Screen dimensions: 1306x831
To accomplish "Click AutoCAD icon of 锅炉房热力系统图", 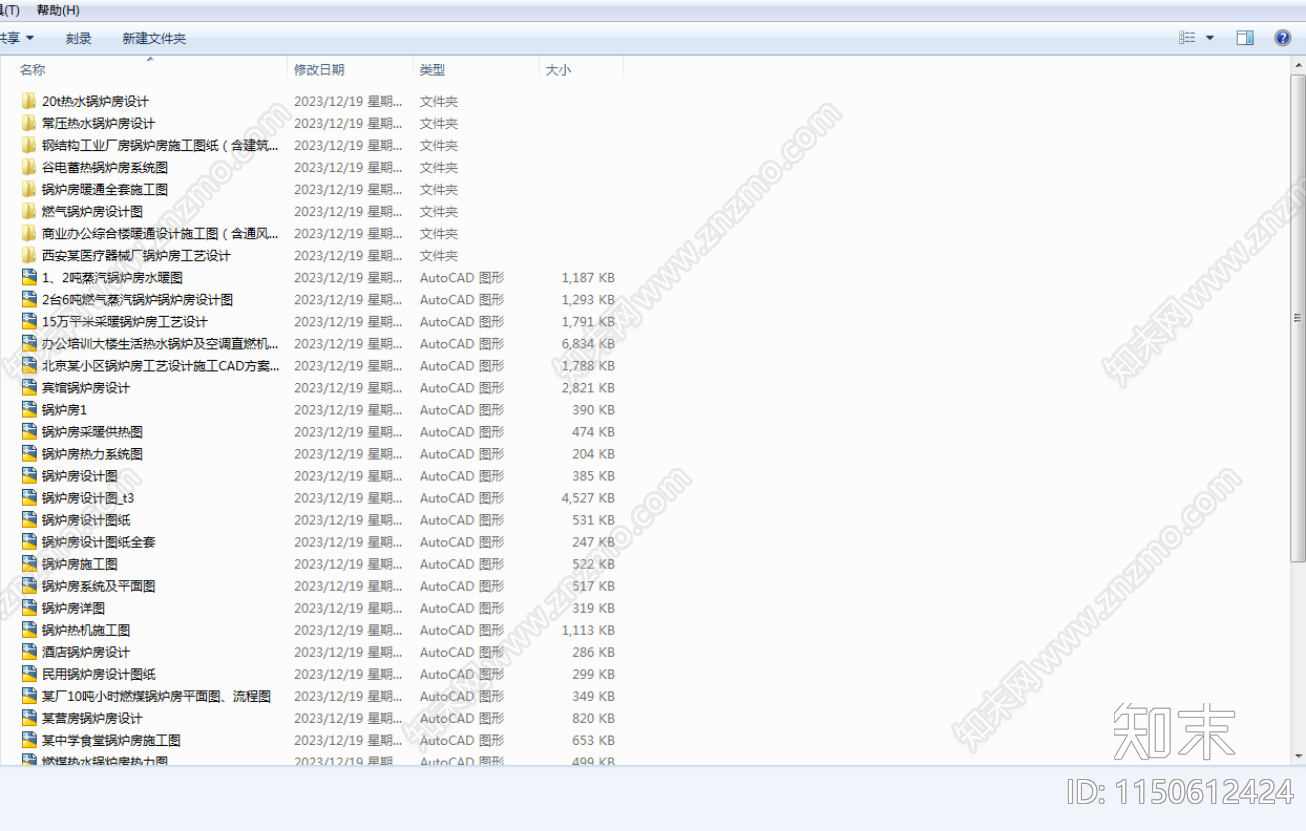I will [29, 453].
